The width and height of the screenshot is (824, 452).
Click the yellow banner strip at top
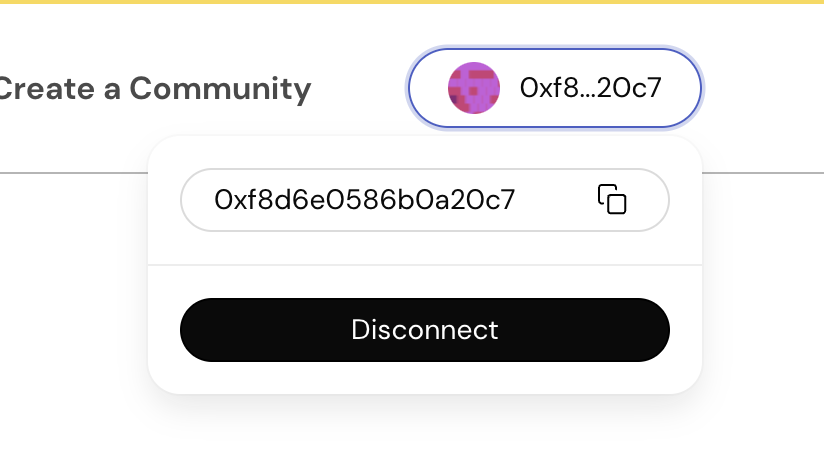tap(412, 2)
